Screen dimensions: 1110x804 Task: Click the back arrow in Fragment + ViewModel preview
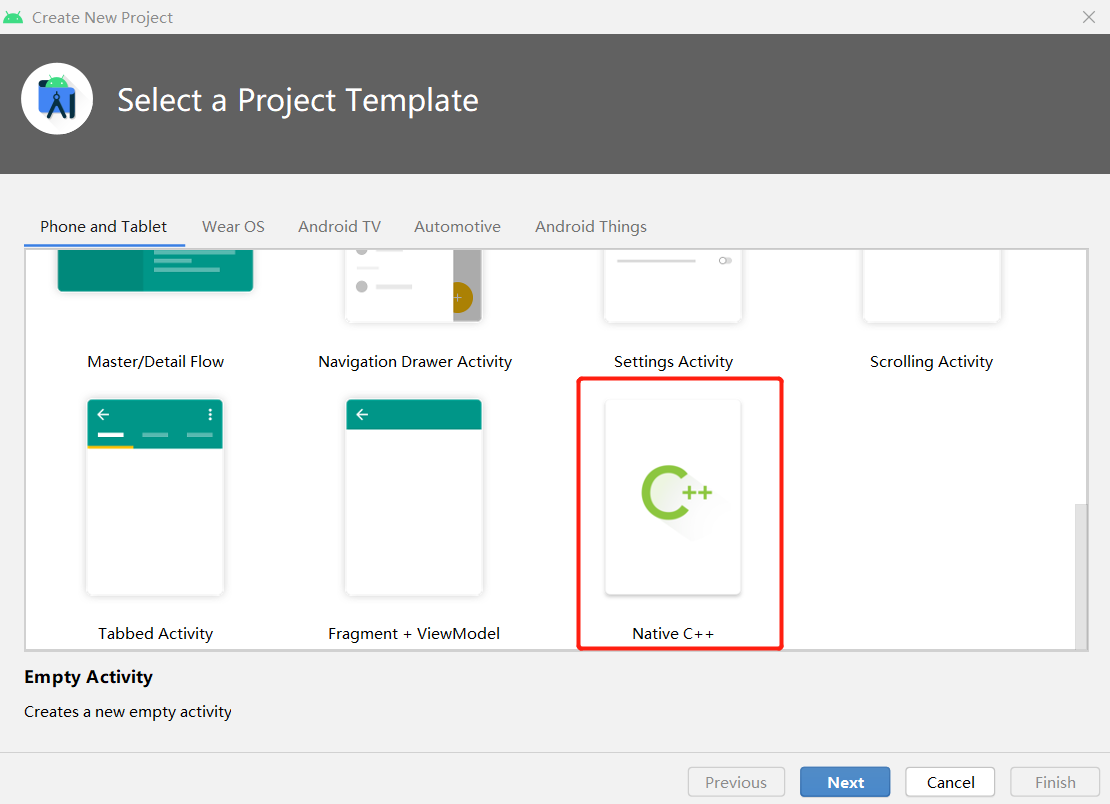pyautogui.click(x=362, y=414)
